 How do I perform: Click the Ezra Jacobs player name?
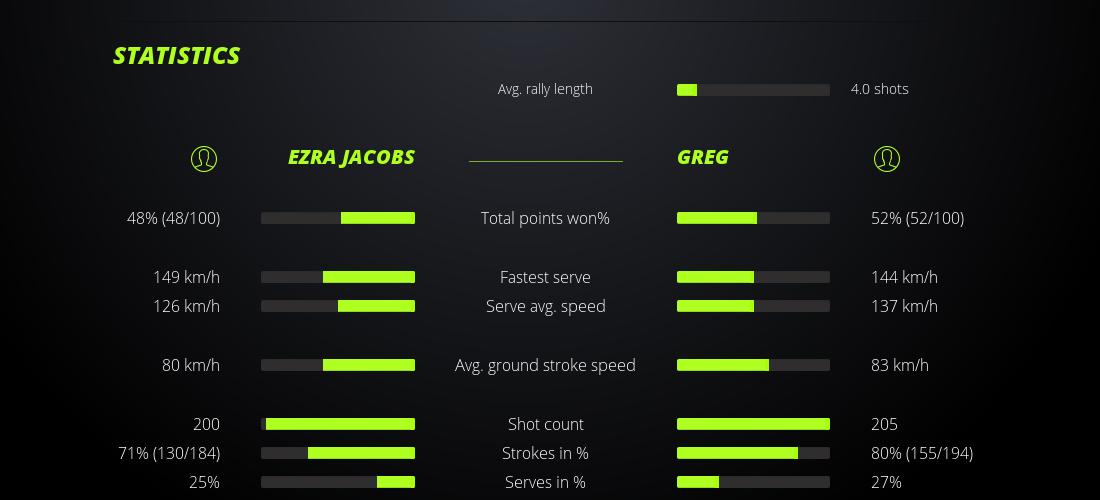351,157
